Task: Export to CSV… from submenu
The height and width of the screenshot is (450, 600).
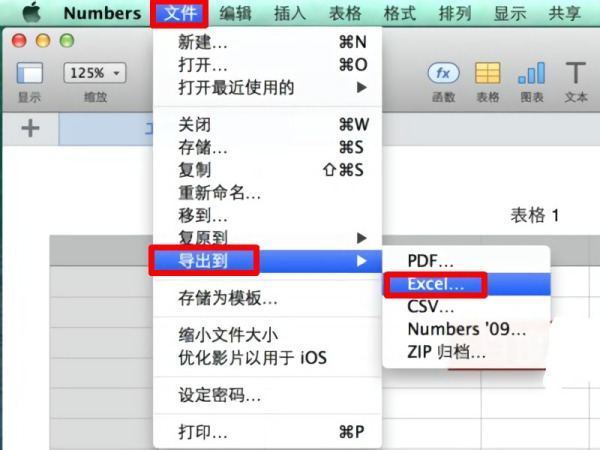Action: click(466, 307)
